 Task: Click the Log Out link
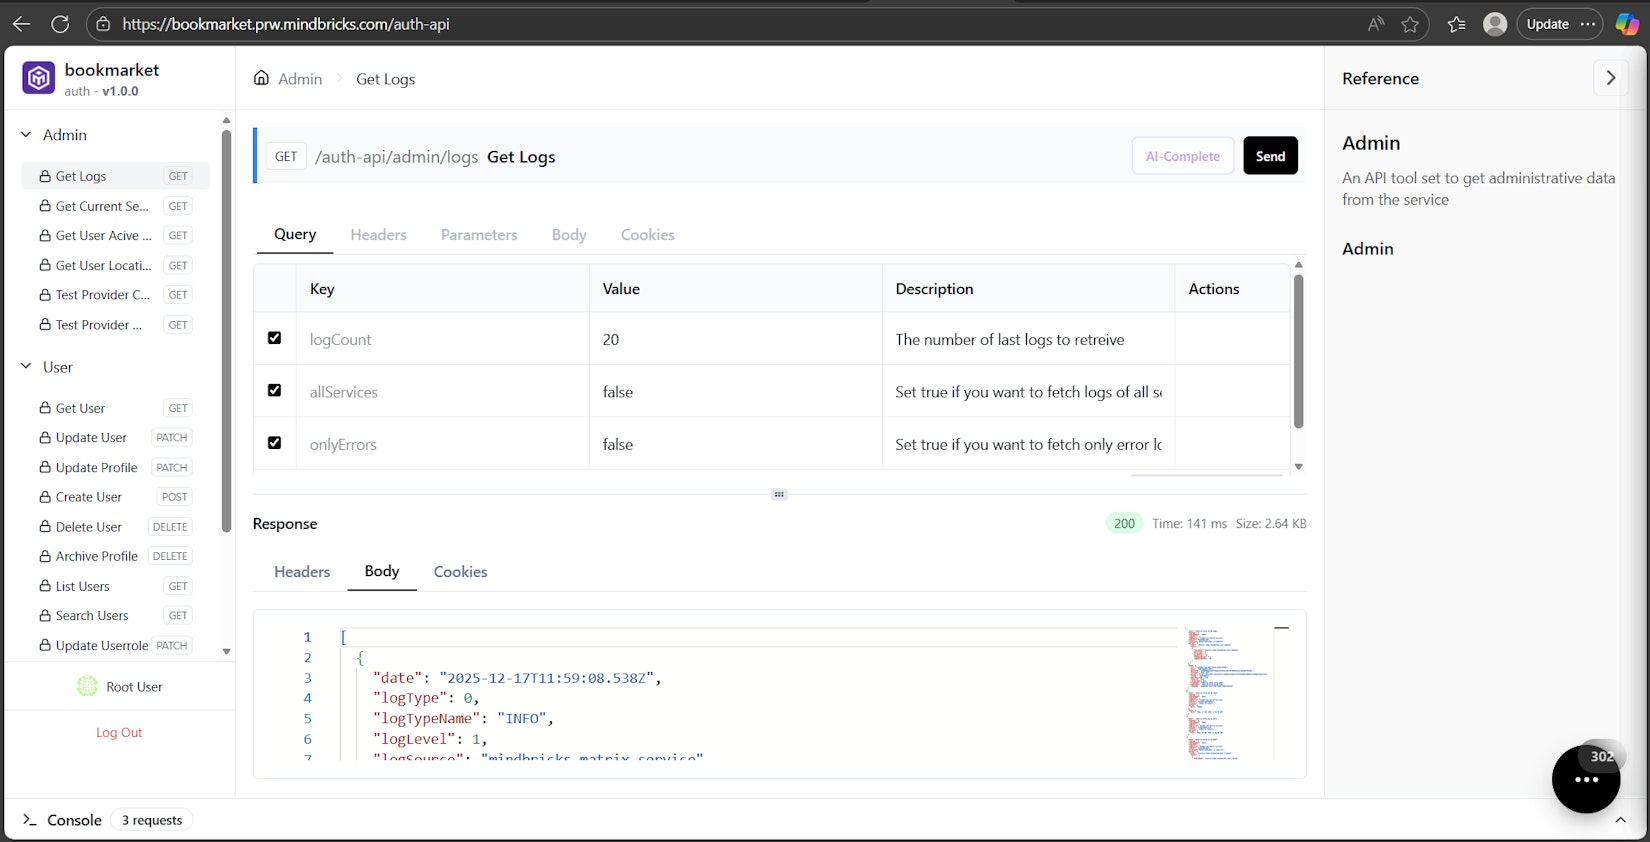119,733
